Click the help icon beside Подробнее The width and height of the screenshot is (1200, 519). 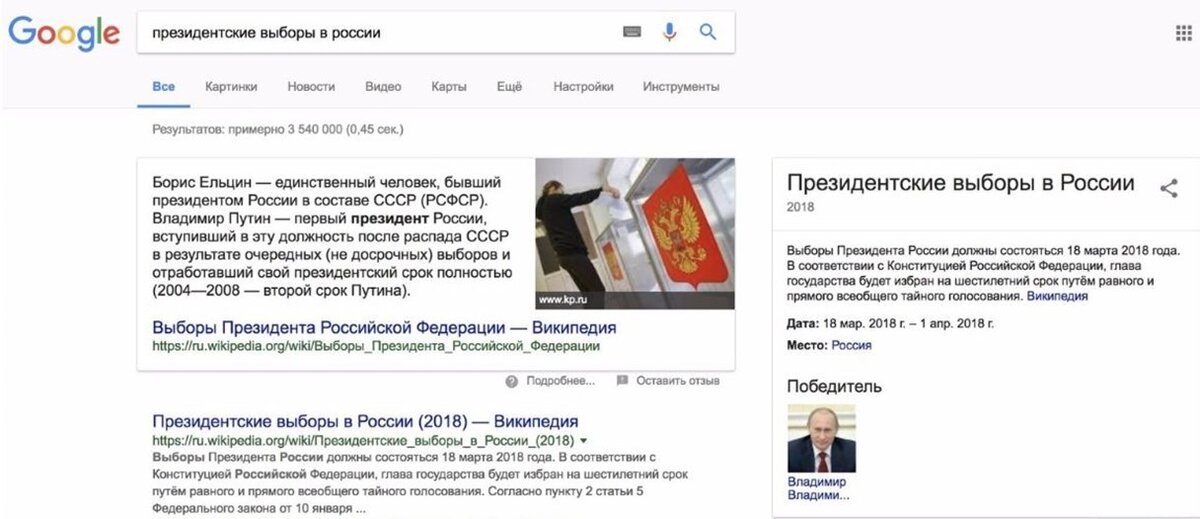click(x=511, y=381)
